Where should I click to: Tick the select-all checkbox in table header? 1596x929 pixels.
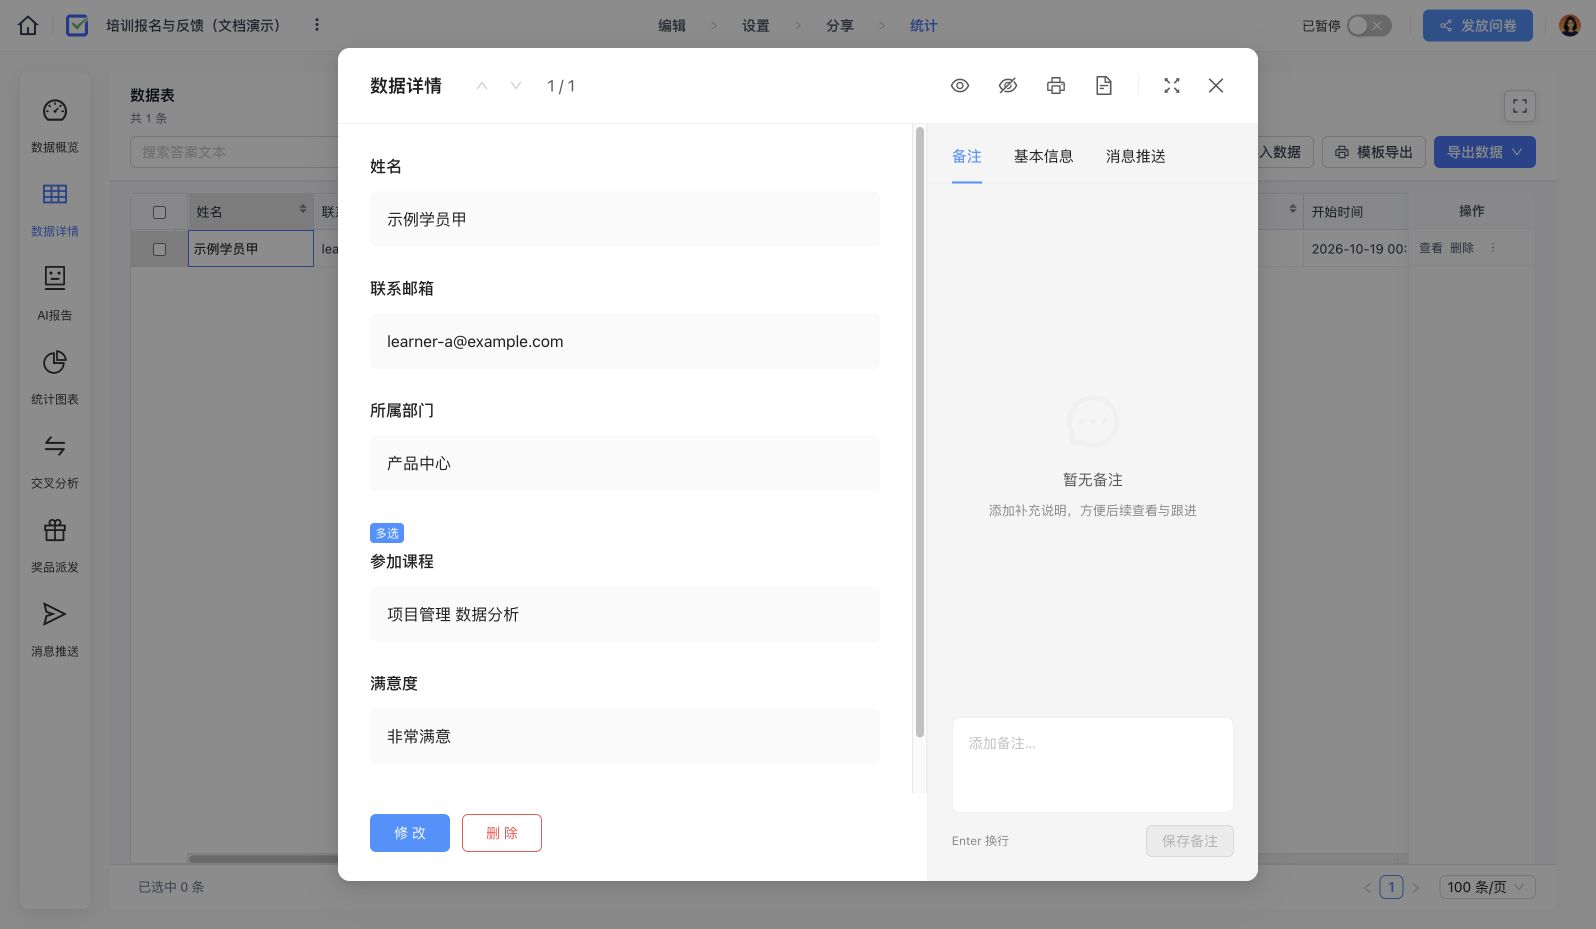pyautogui.click(x=159, y=212)
